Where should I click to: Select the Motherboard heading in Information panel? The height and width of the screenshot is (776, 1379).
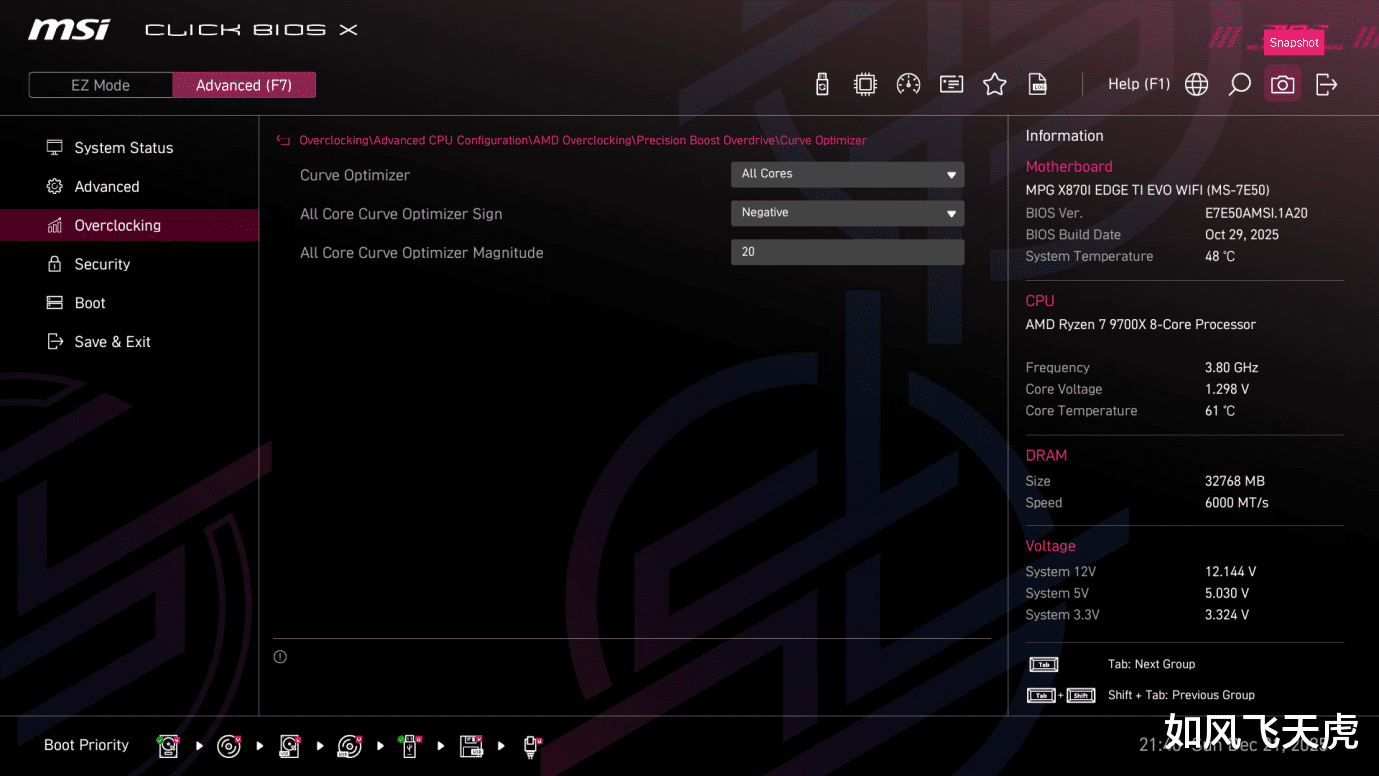[1069, 167]
